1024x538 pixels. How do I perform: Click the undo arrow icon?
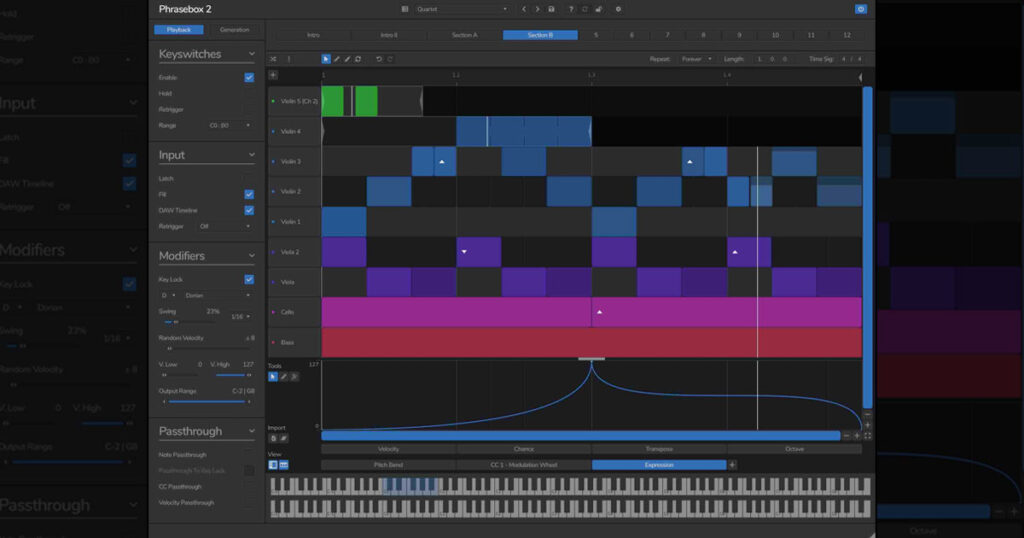379,59
